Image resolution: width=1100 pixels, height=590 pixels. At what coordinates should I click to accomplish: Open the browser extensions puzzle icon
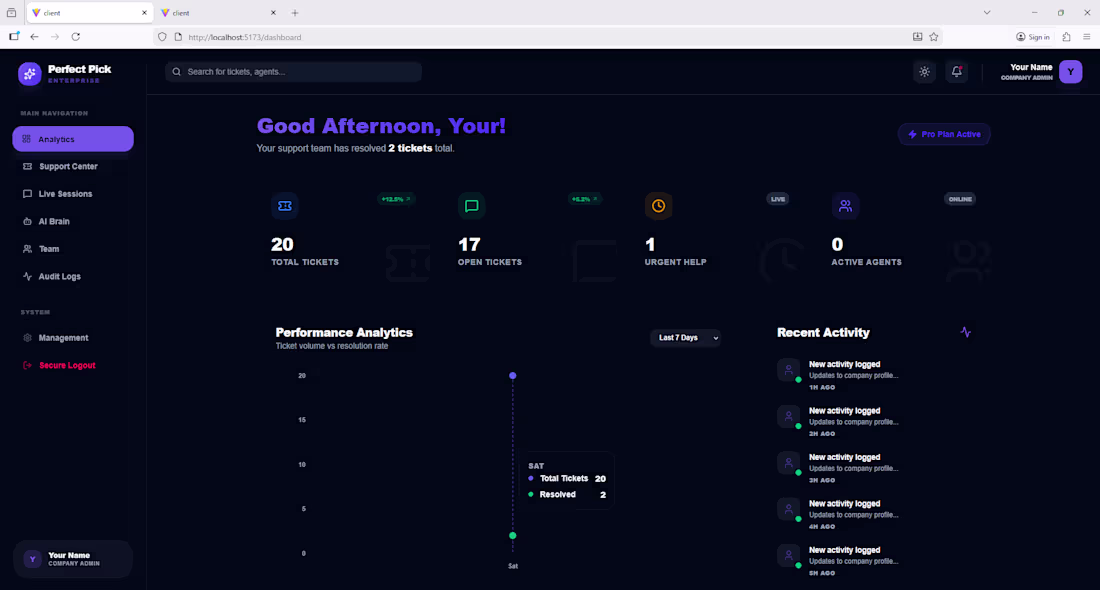pyautogui.click(x=1066, y=36)
